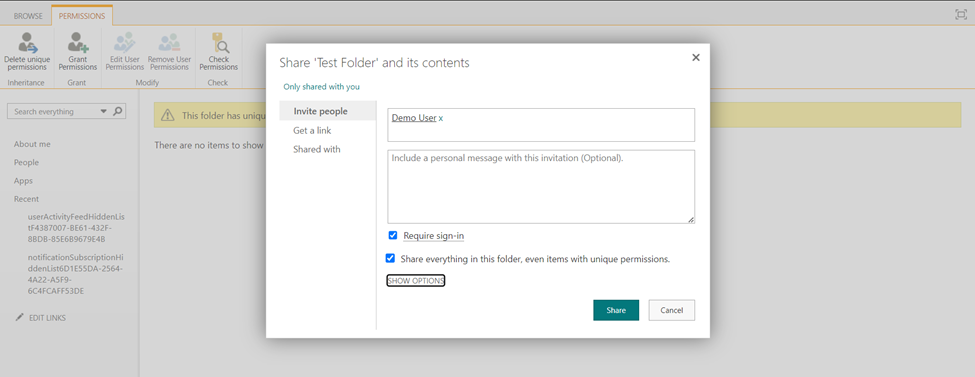
Task: Click the EDIT LINKS pencil icon
Action: tap(19, 318)
